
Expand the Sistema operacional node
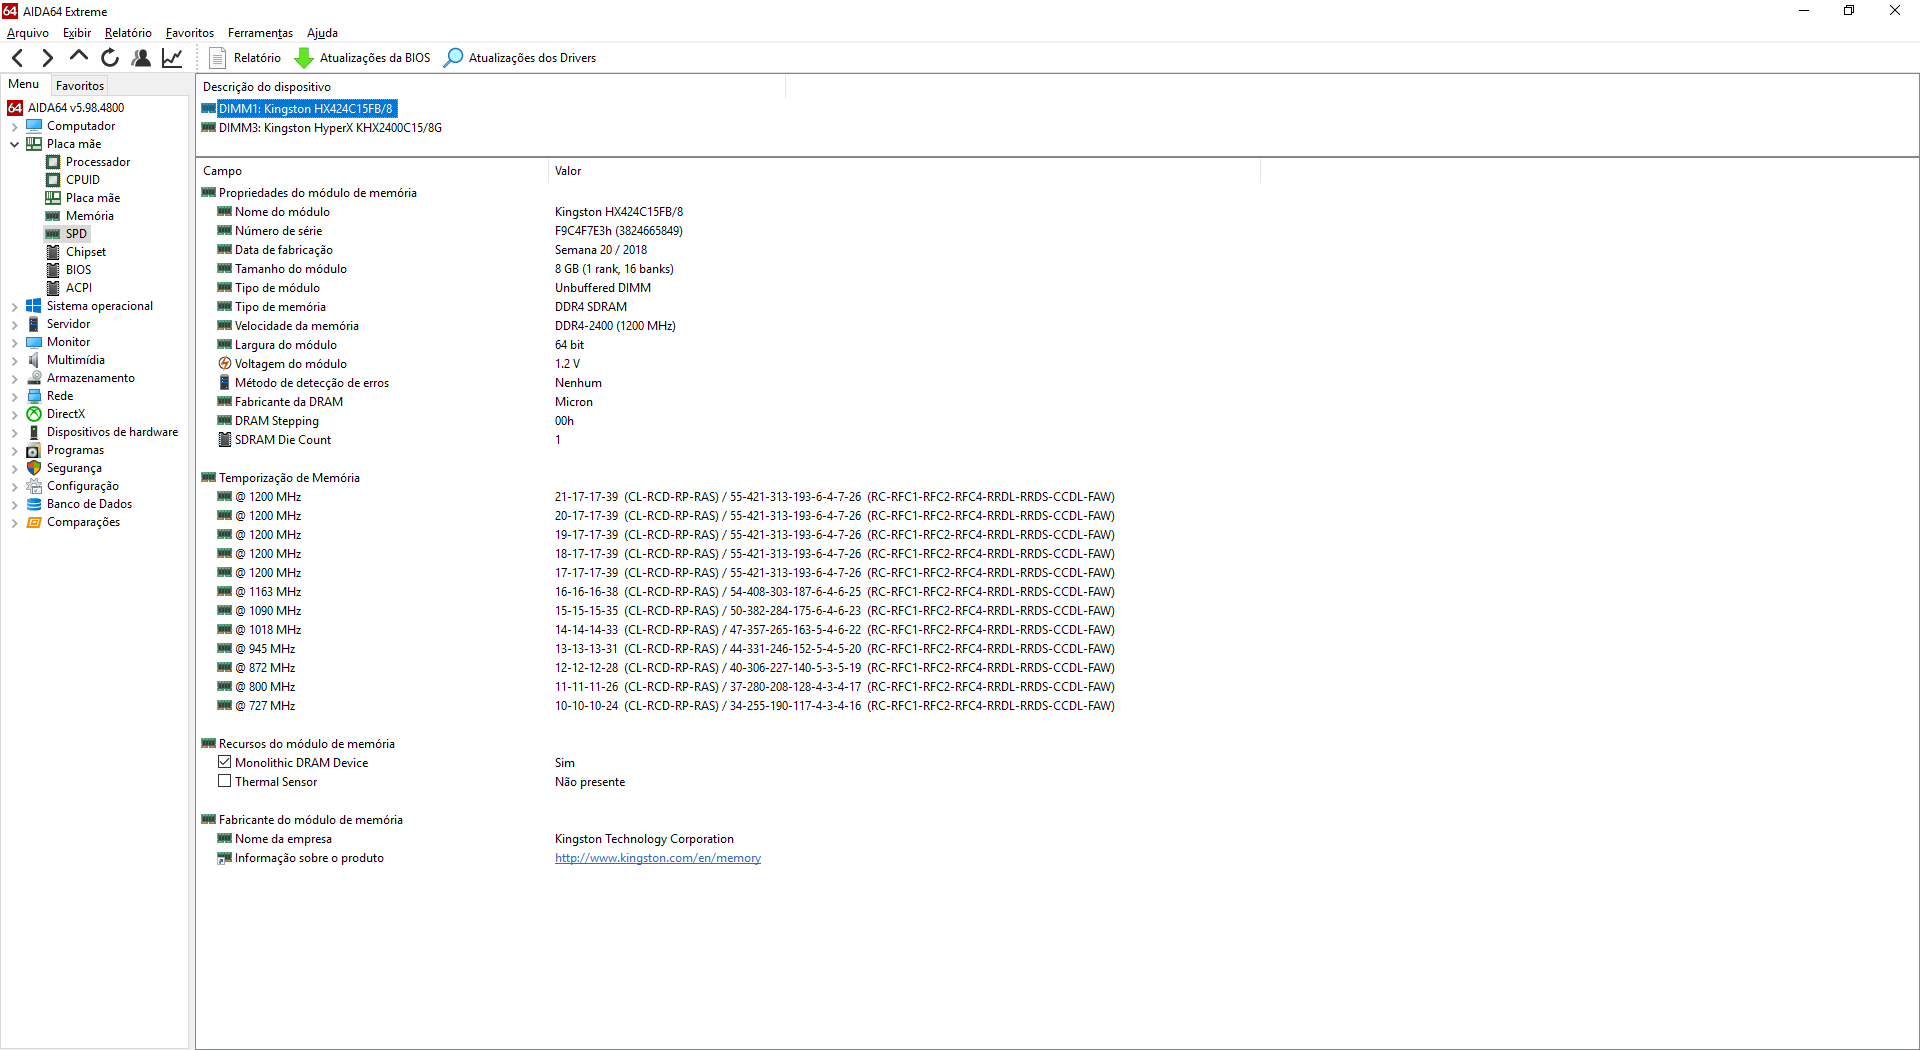coord(14,306)
